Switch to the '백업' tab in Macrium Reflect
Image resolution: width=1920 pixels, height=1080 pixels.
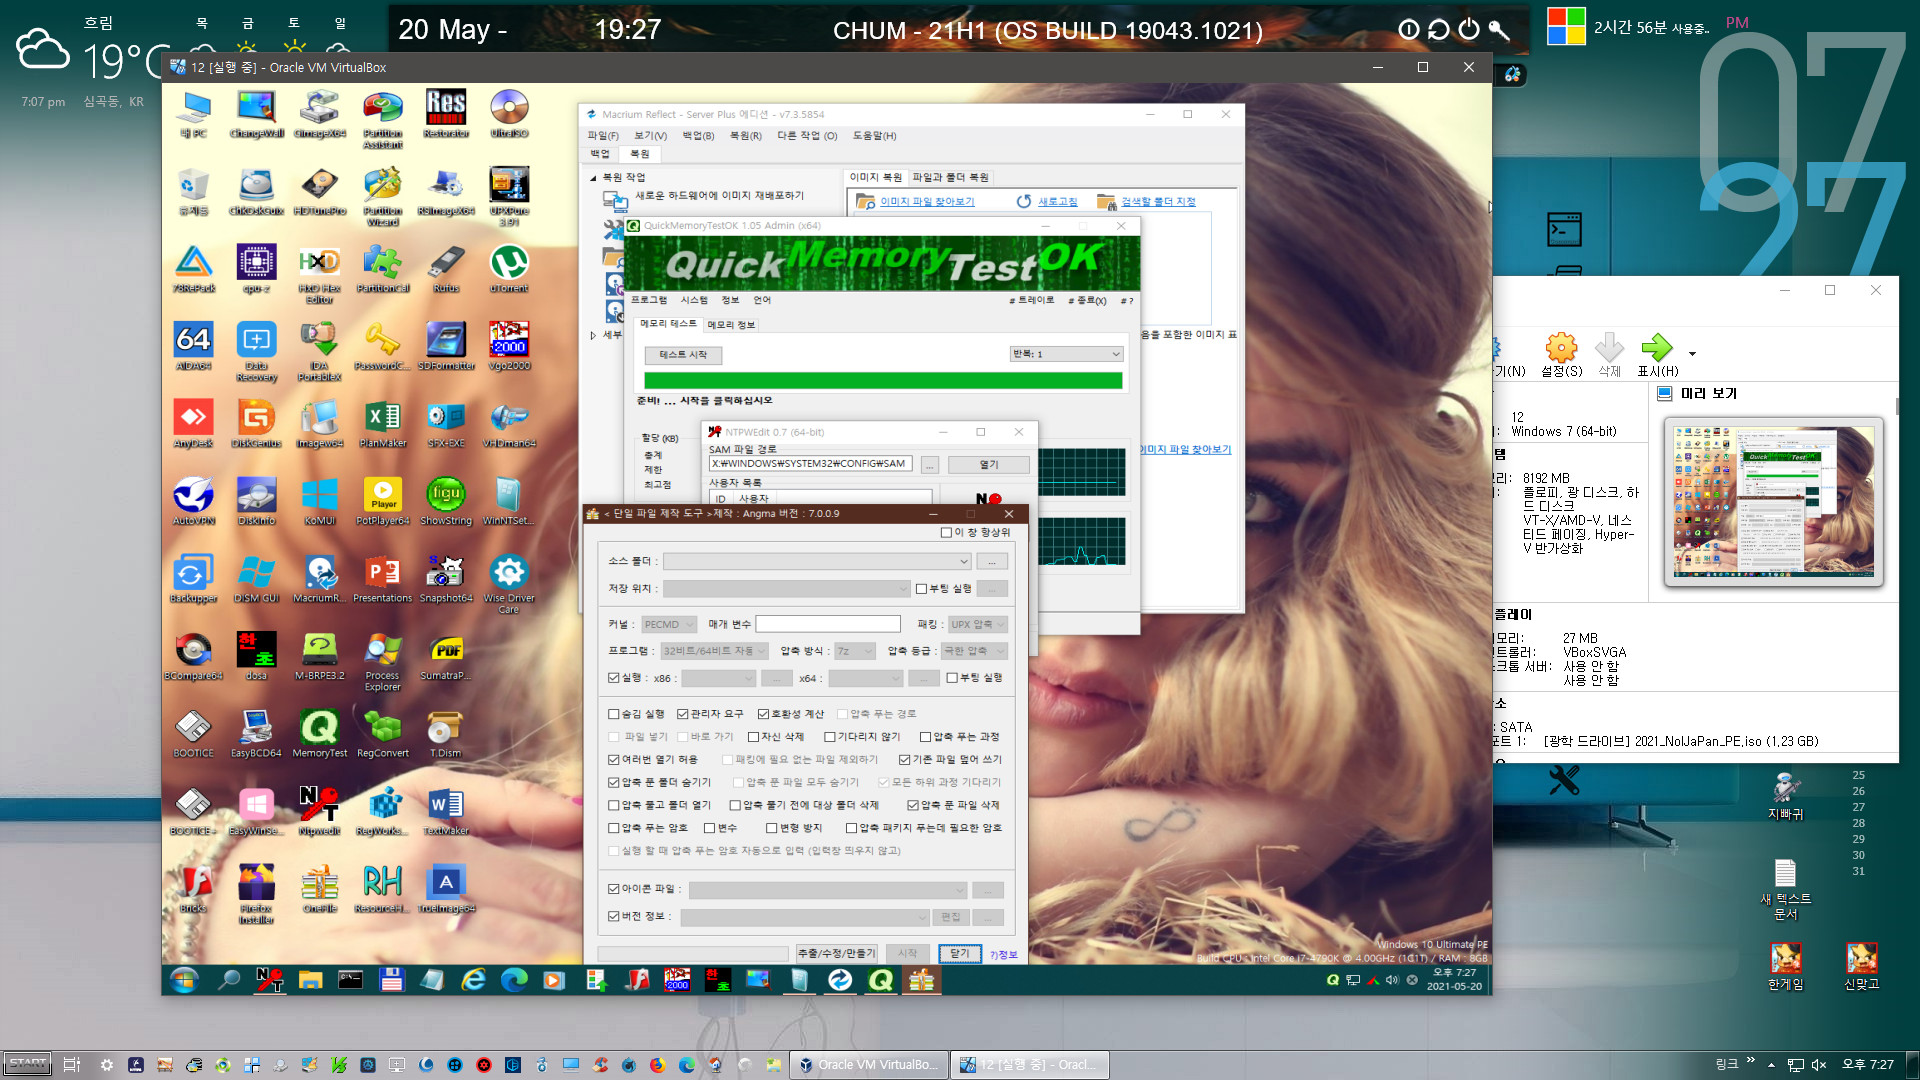pyautogui.click(x=599, y=154)
